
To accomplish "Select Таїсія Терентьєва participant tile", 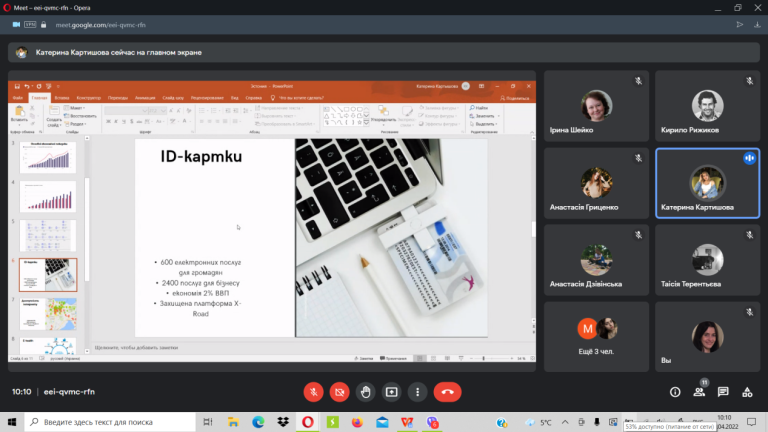I will [707, 260].
